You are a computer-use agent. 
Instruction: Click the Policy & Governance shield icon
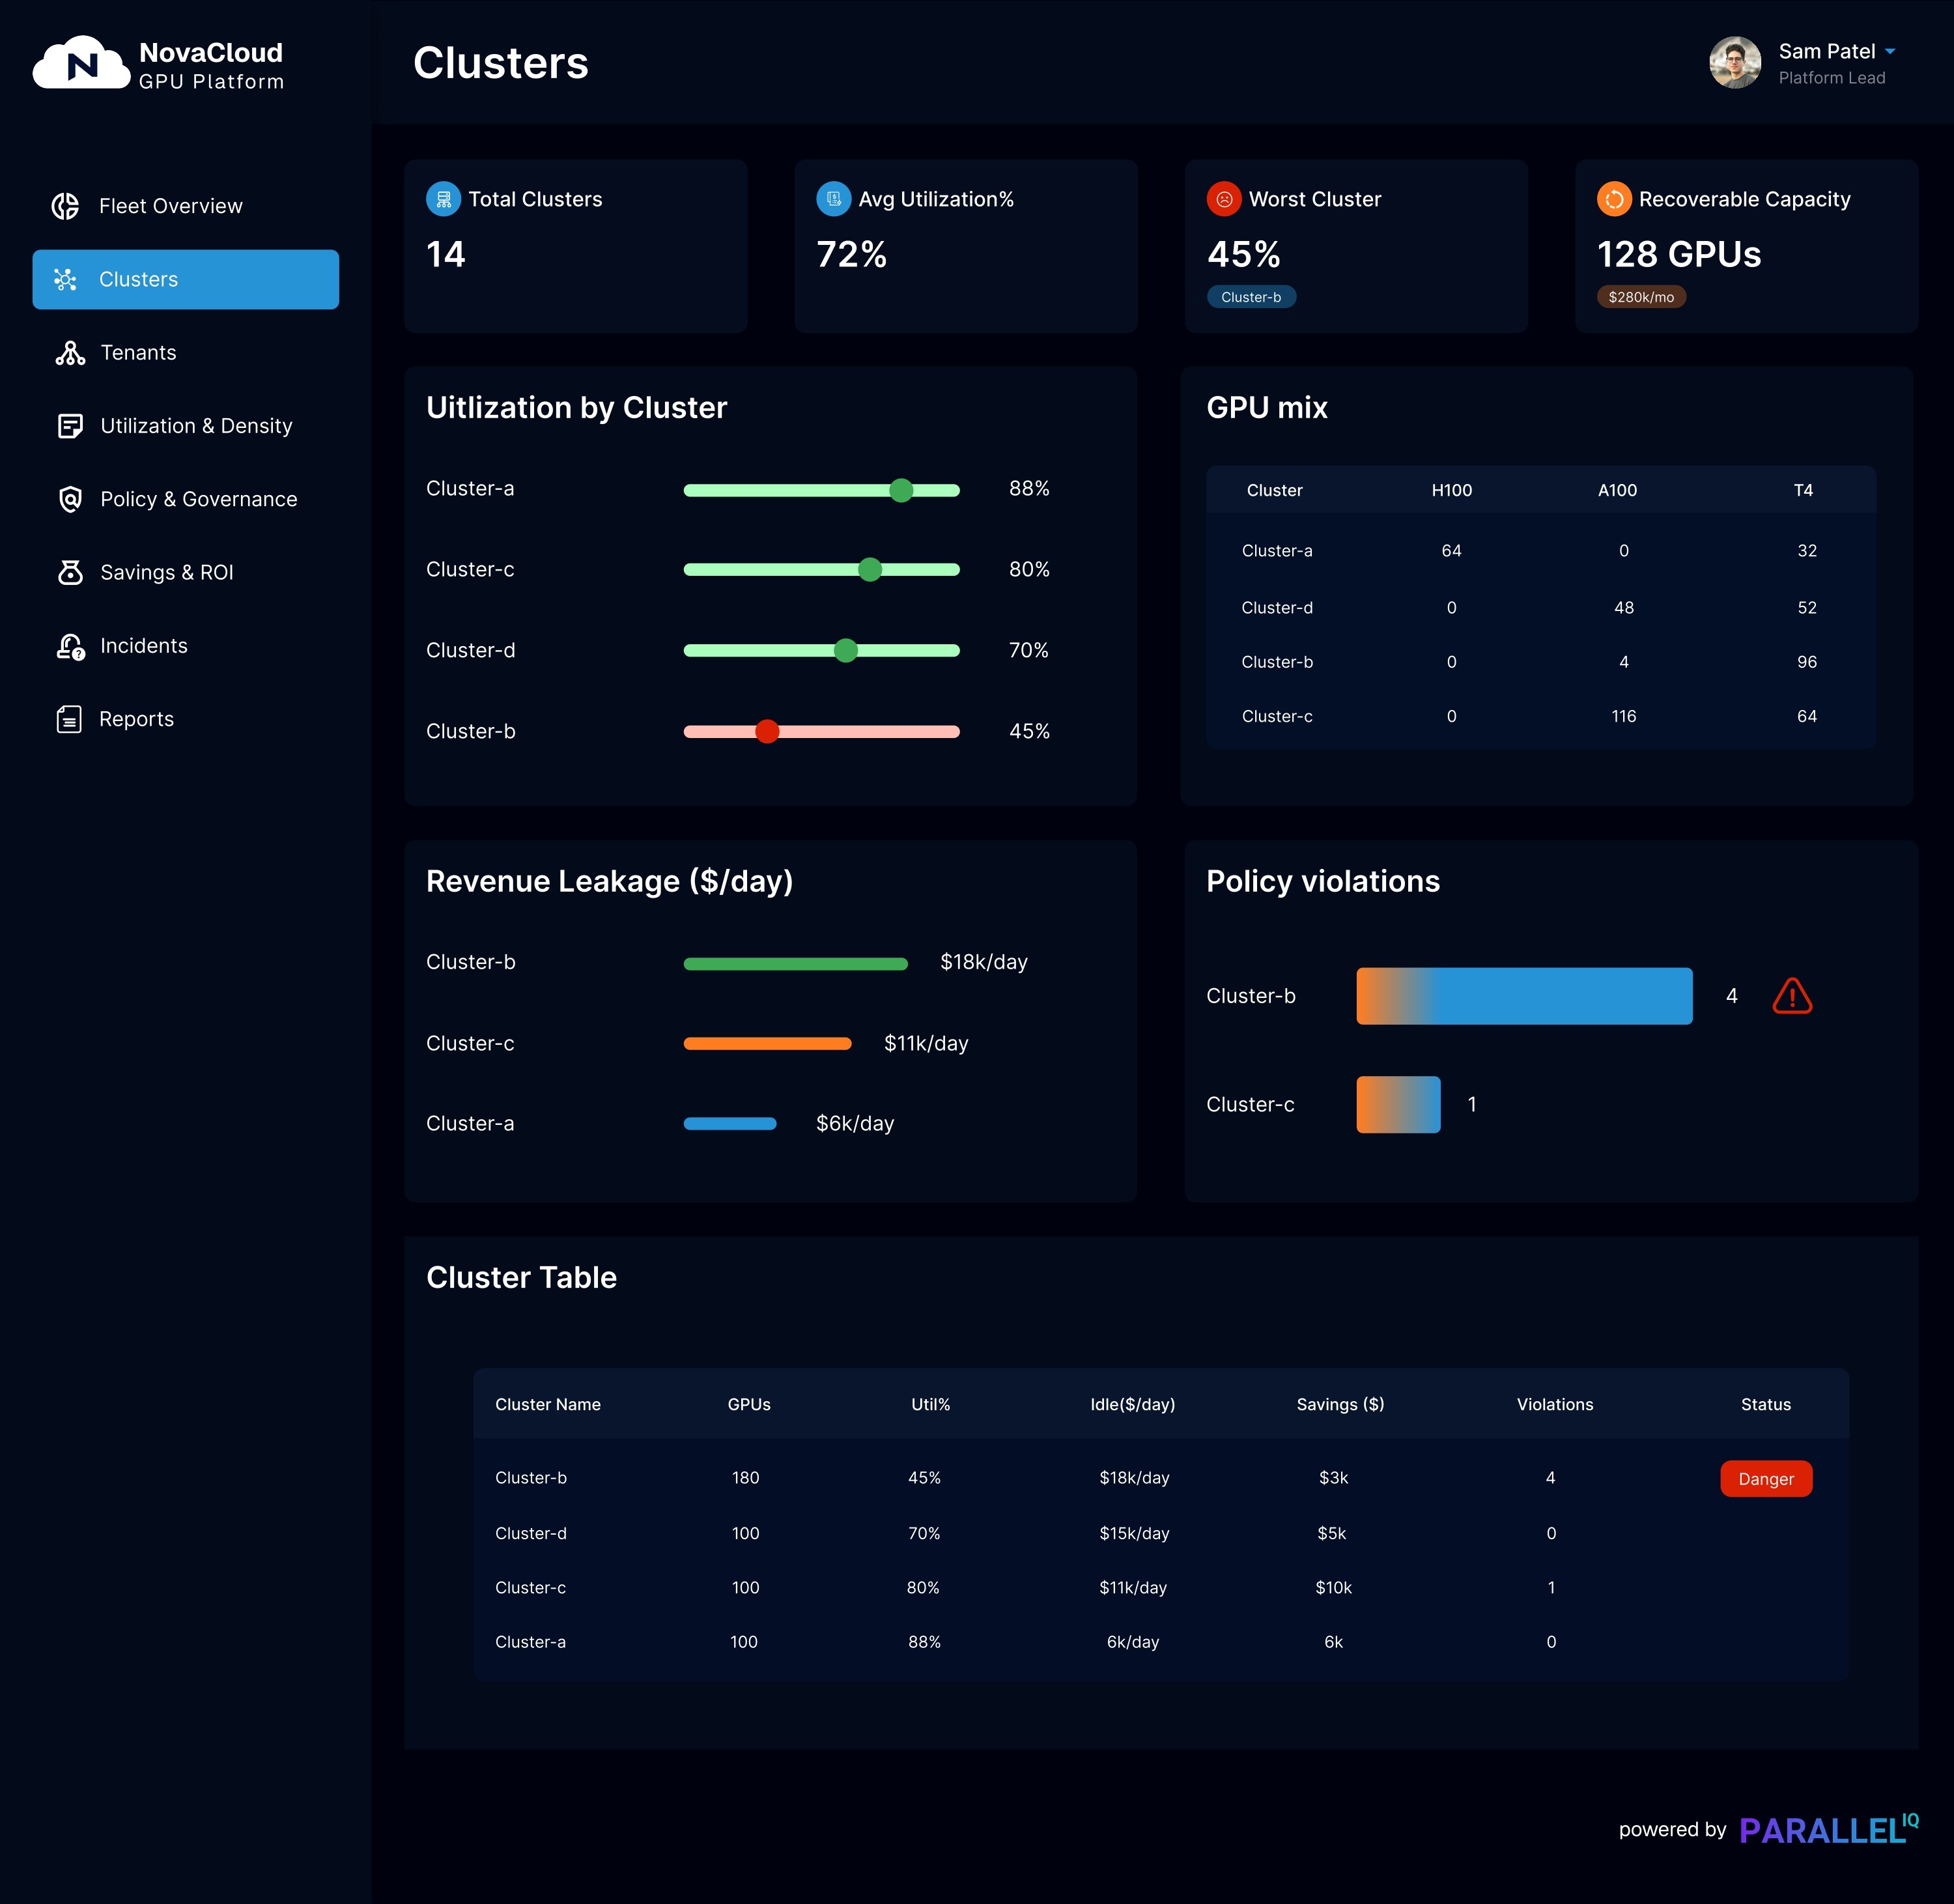pos(70,499)
